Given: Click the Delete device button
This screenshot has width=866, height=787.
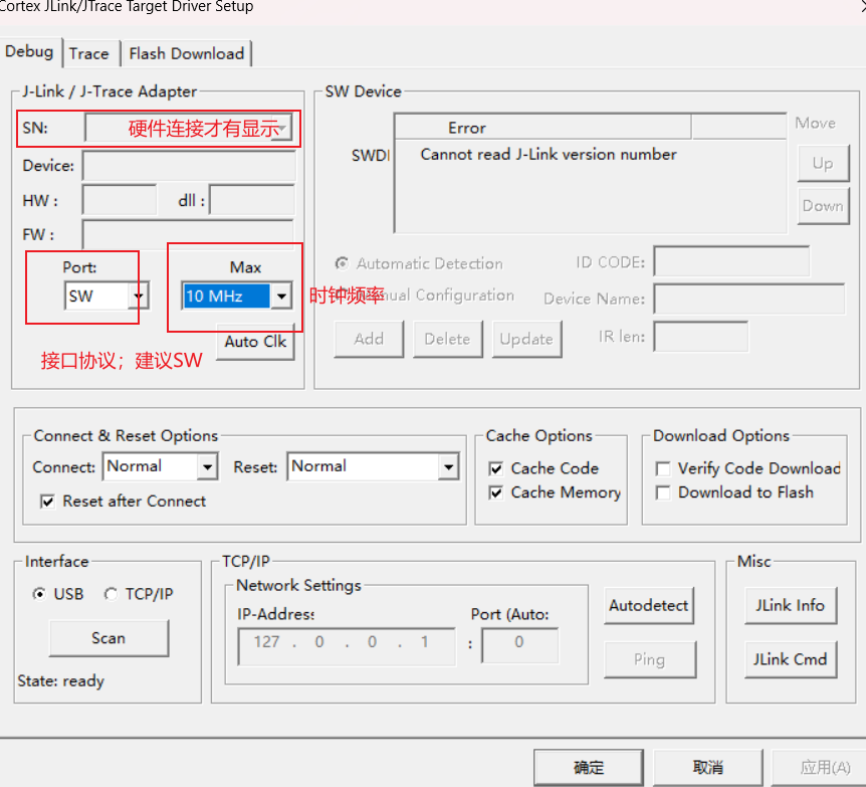Looking at the screenshot, I should pyautogui.click(x=447, y=339).
